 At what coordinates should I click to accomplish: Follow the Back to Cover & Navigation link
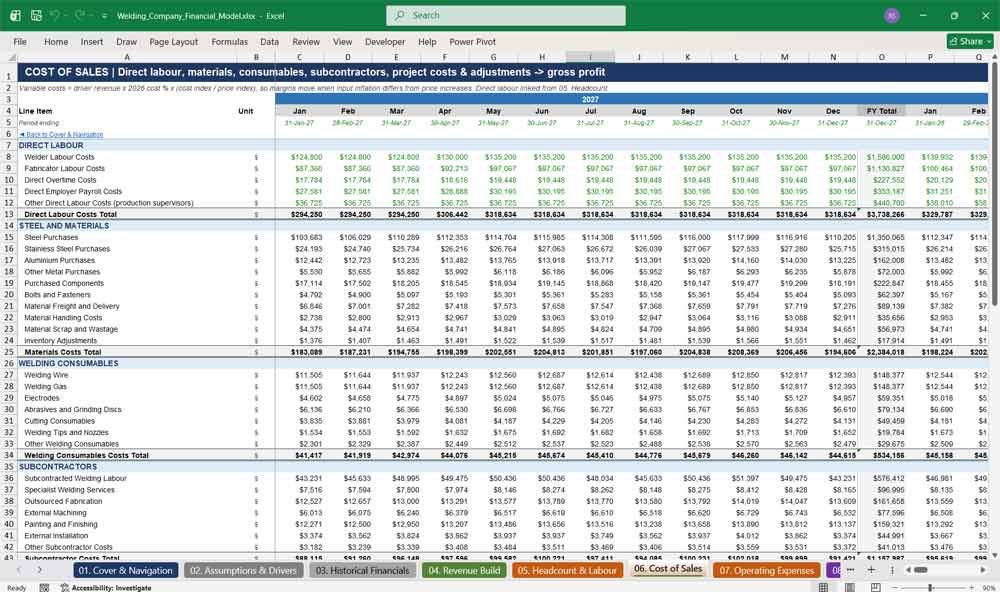(61, 135)
